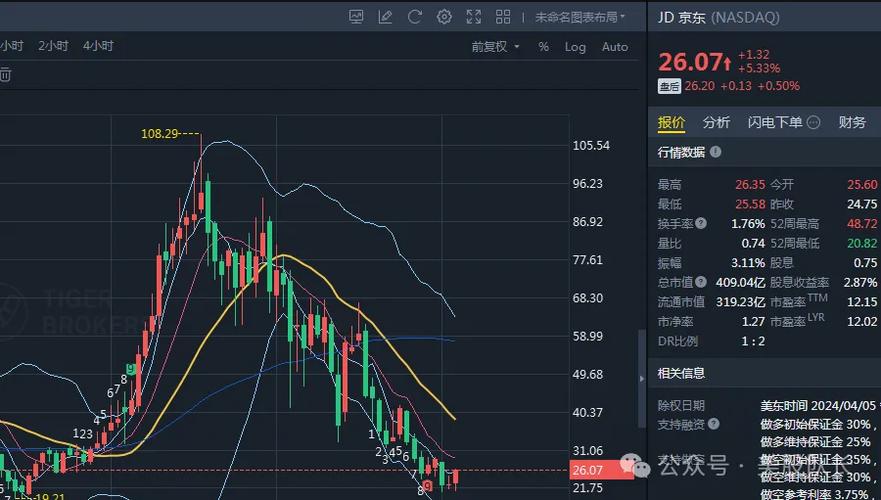Open the chart indicator icon in top toolbar
881x500 pixels.
pos(356,17)
